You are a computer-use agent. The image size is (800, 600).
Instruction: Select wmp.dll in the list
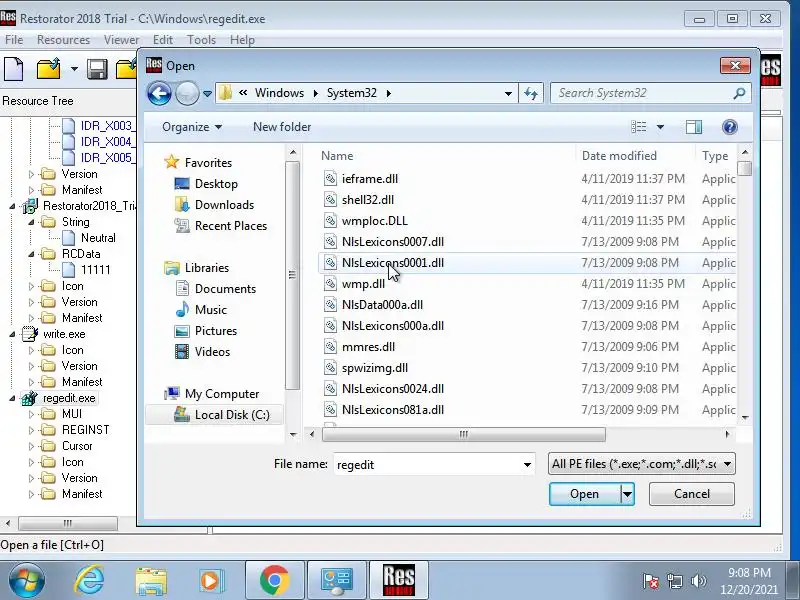[363, 284]
